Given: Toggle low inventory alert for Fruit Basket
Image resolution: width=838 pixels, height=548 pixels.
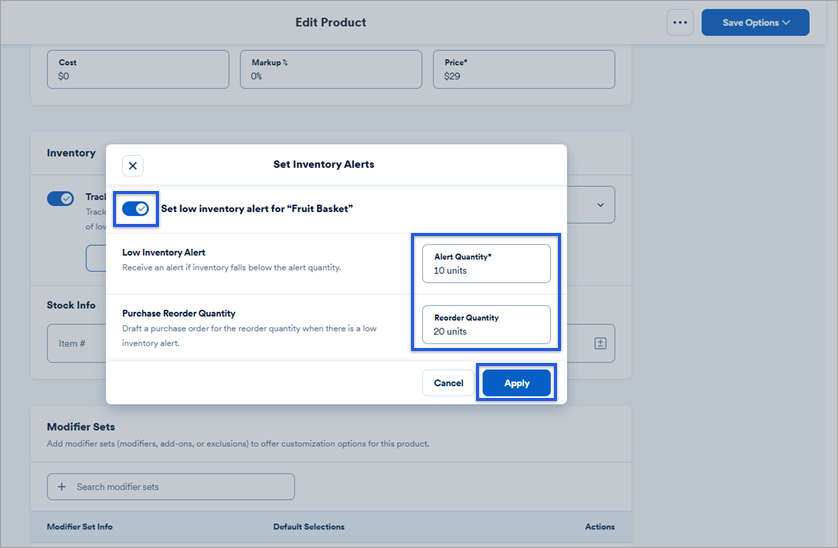Looking at the screenshot, I should 135,209.
